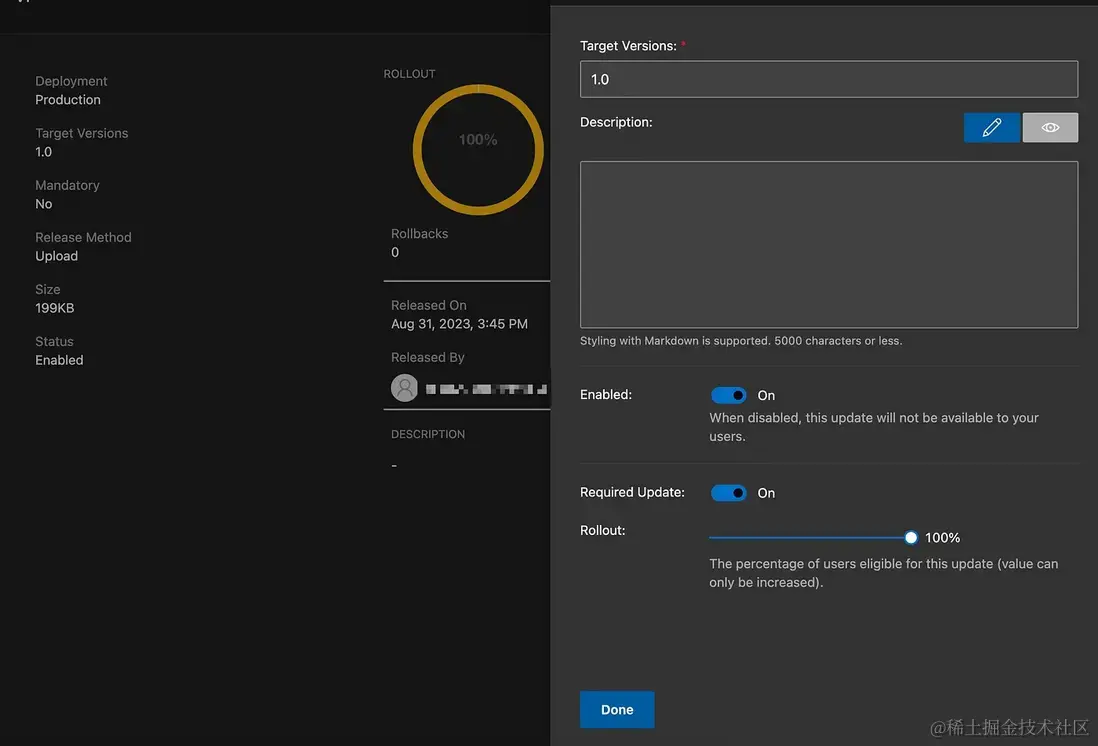Click the 100% rollout ring chart
1098x746 pixels.
pos(478,149)
